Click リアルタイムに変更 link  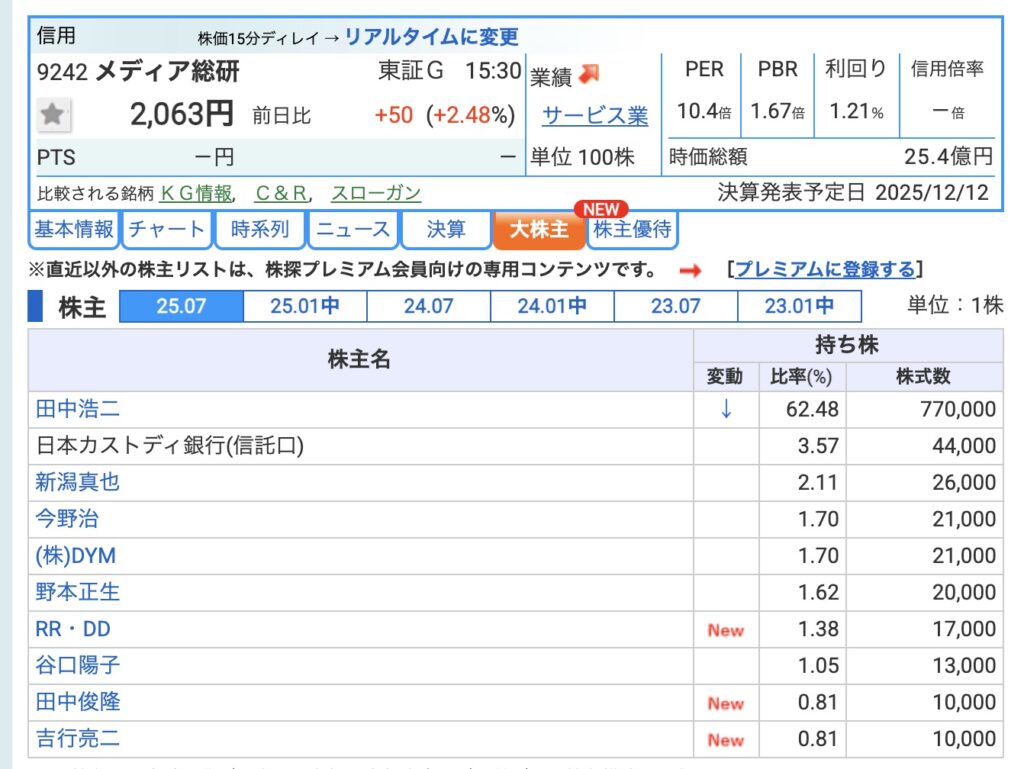click(x=431, y=38)
